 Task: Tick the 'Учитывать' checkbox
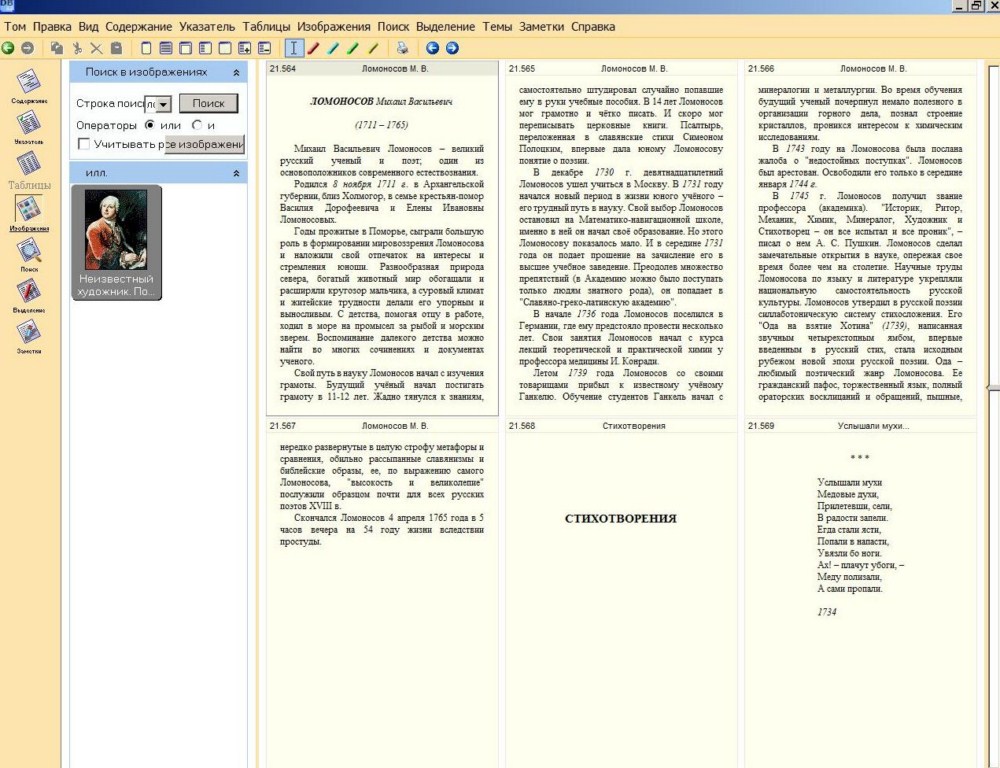click(x=84, y=144)
